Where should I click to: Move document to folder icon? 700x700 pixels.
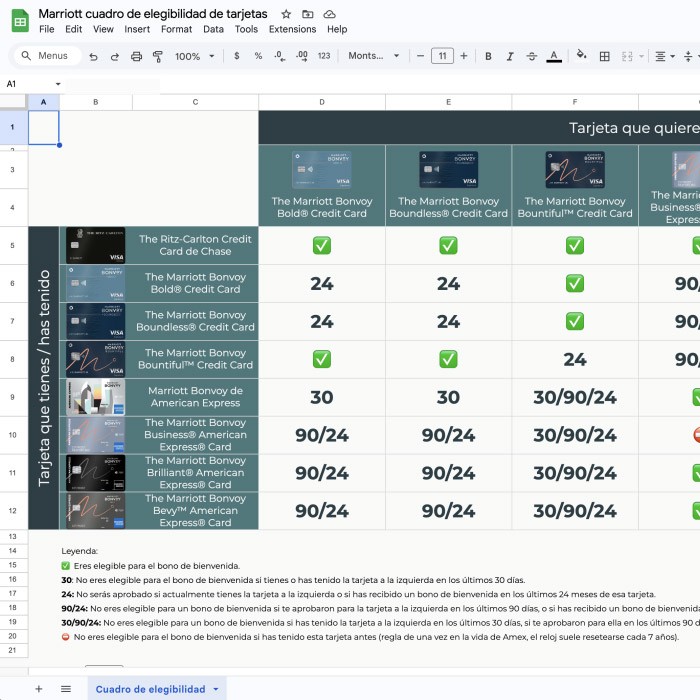[308, 14]
